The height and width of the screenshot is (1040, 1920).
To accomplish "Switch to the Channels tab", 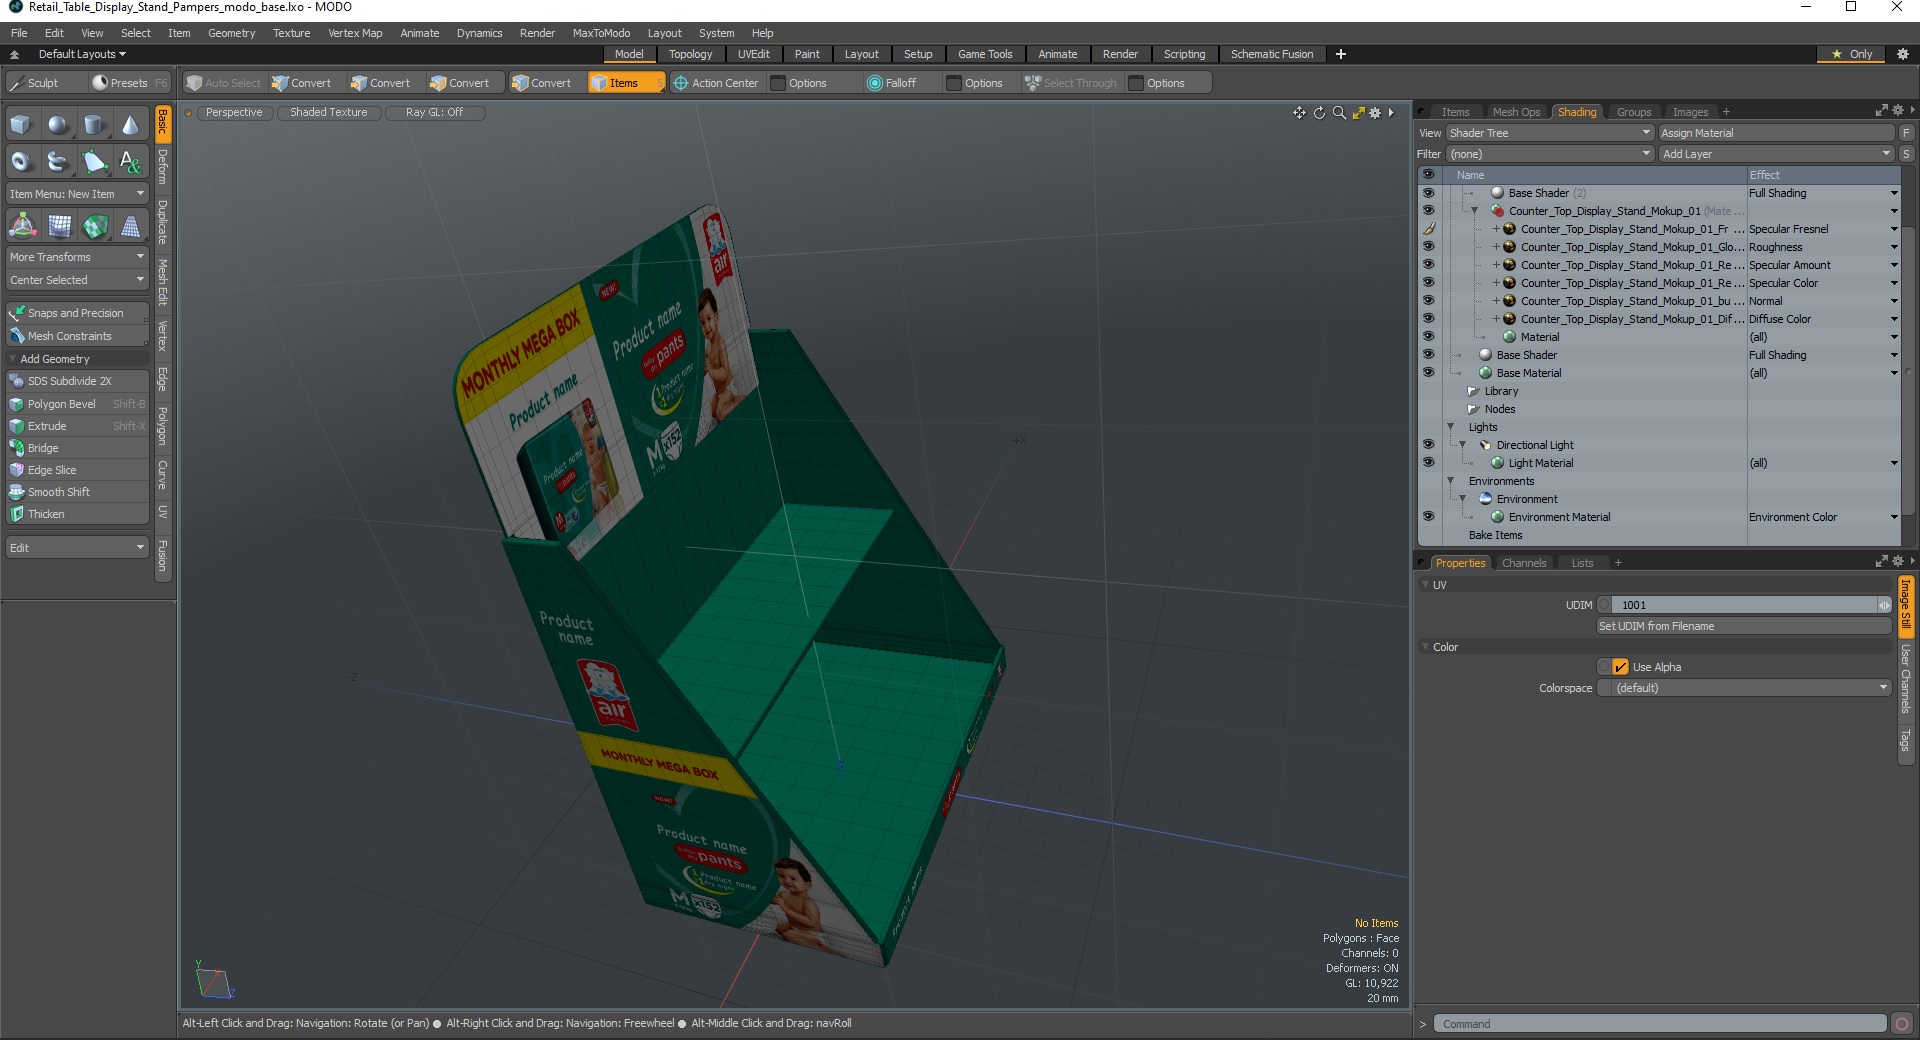I will coord(1523,563).
